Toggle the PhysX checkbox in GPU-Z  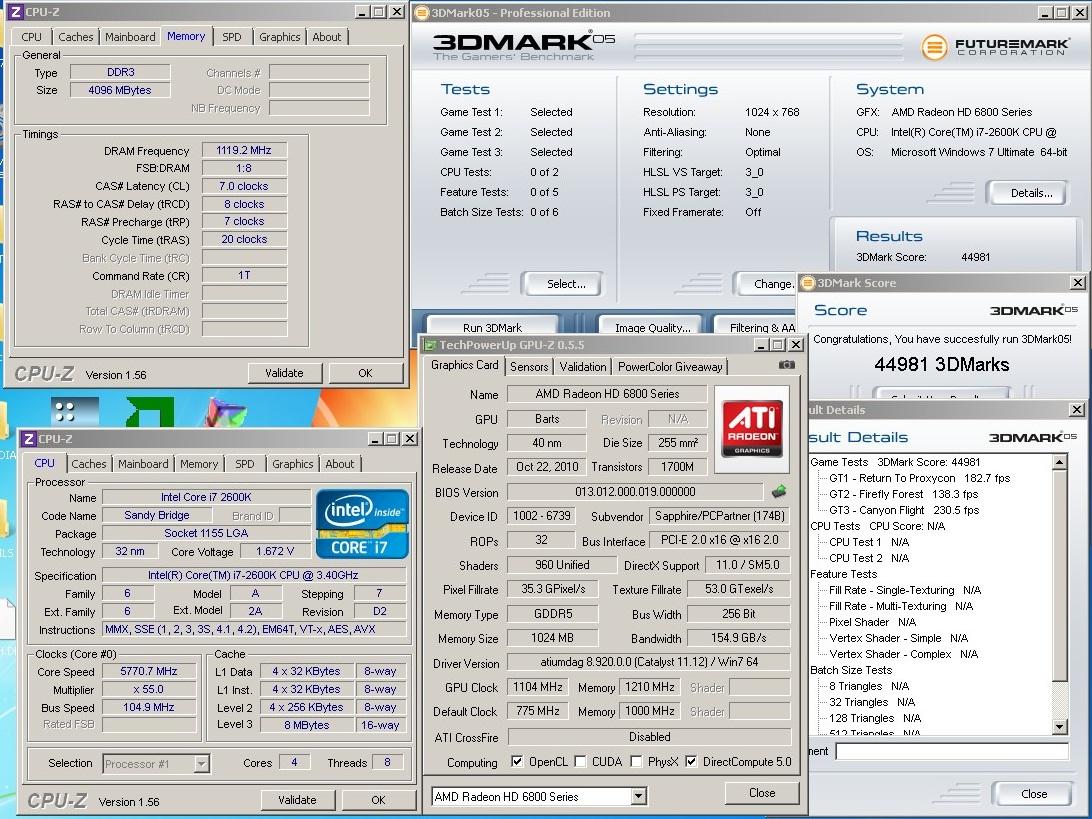(x=636, y=761)
